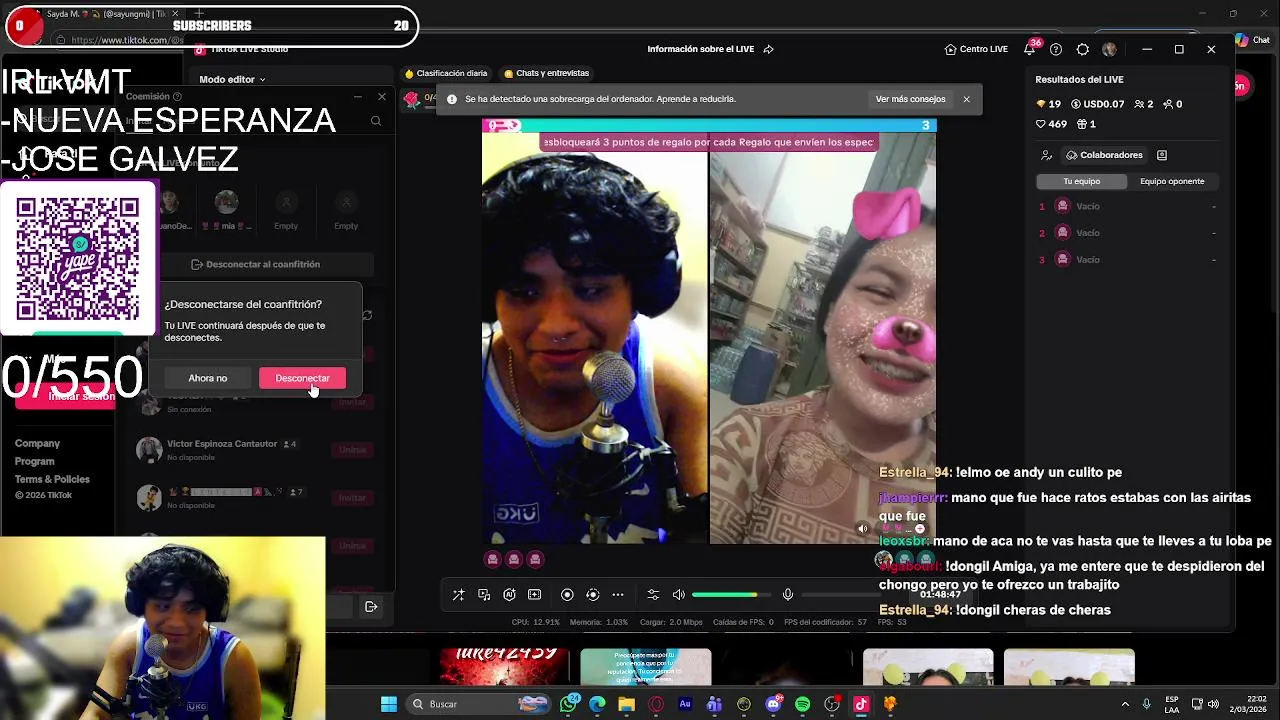Select Victor Espinoza Cantautor in list

[255, 449]
